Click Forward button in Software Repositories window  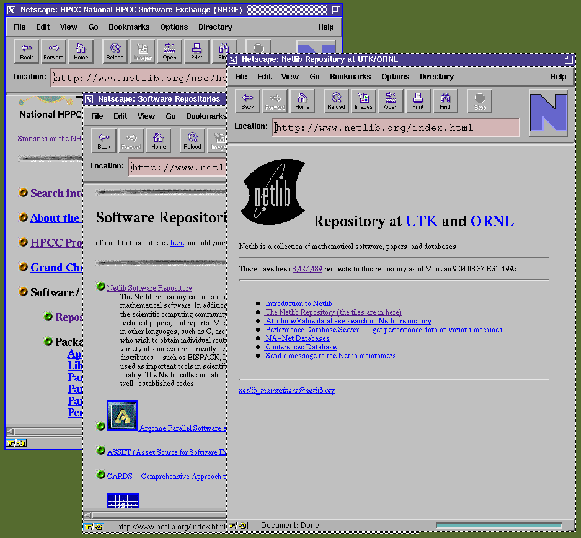(131, 140)
